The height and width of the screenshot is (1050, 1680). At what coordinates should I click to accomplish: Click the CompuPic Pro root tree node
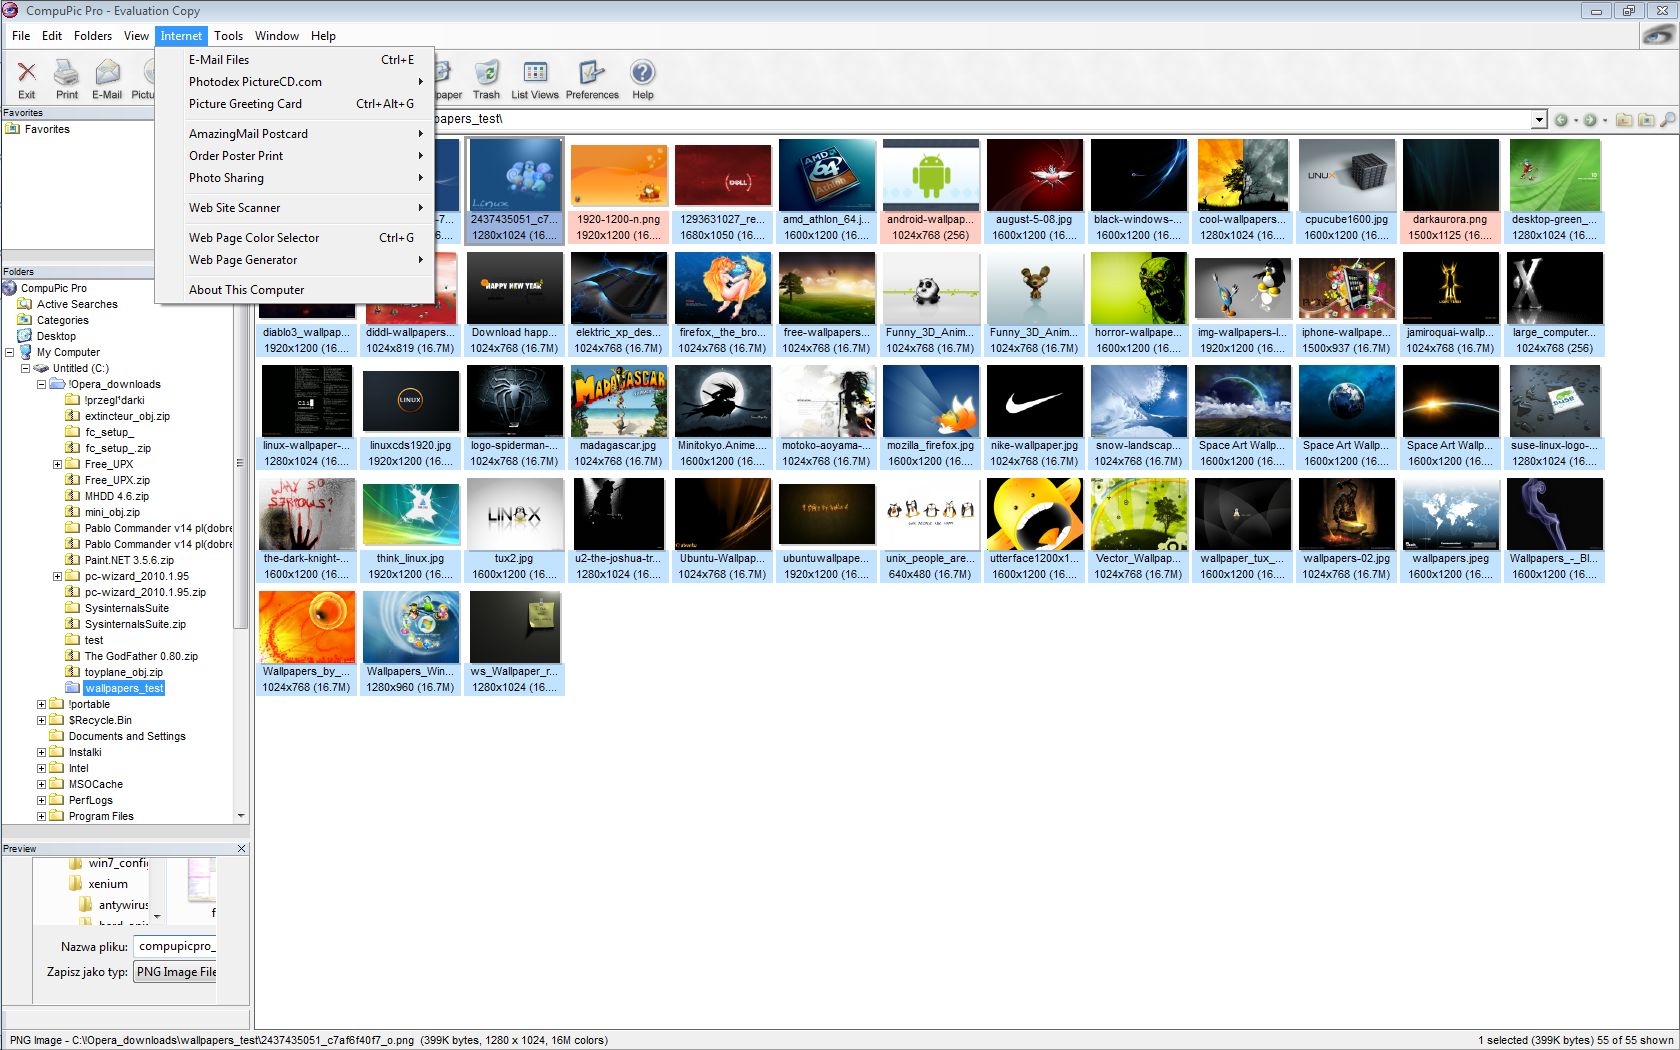point(54,288)
